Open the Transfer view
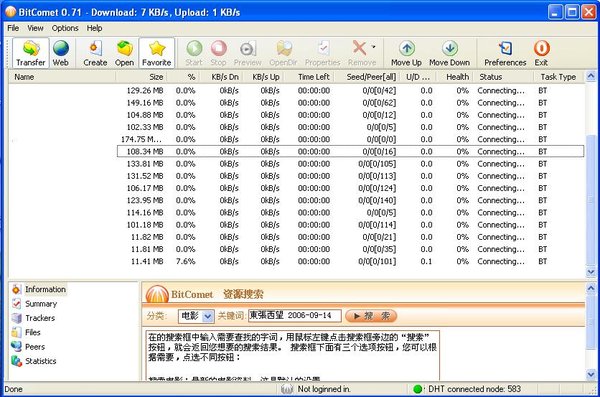This screenshot has height=397, width=600. pos(31,53)
